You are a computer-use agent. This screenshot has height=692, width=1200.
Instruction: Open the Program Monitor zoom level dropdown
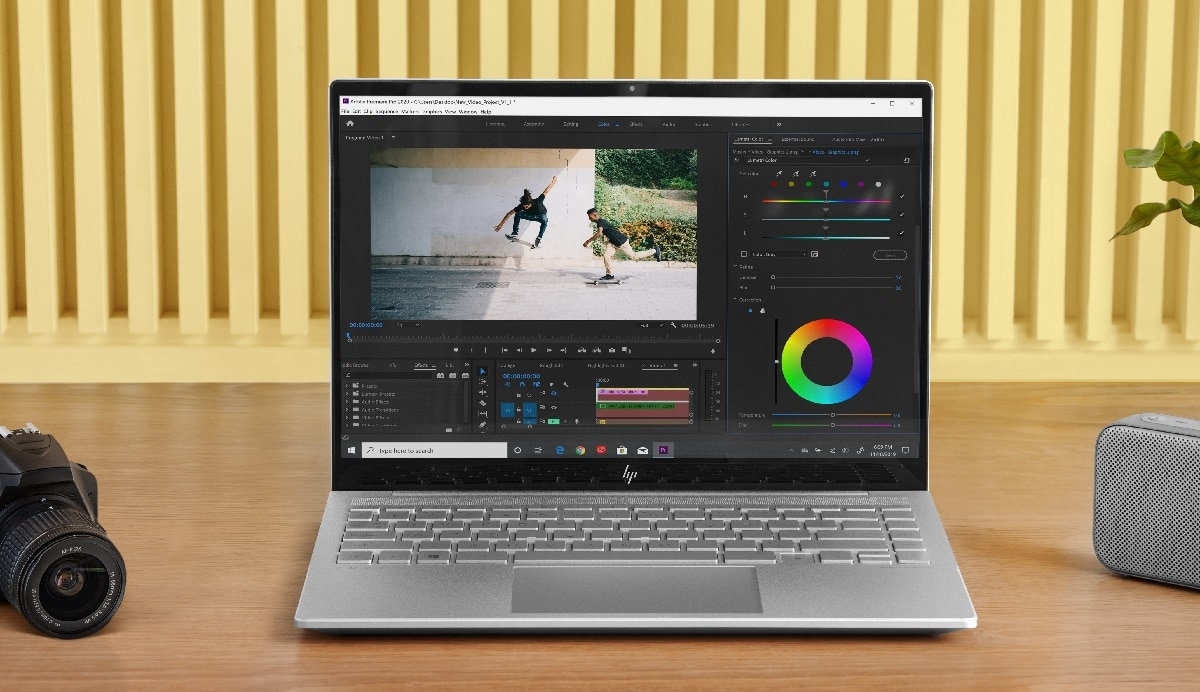click(407, 325)
